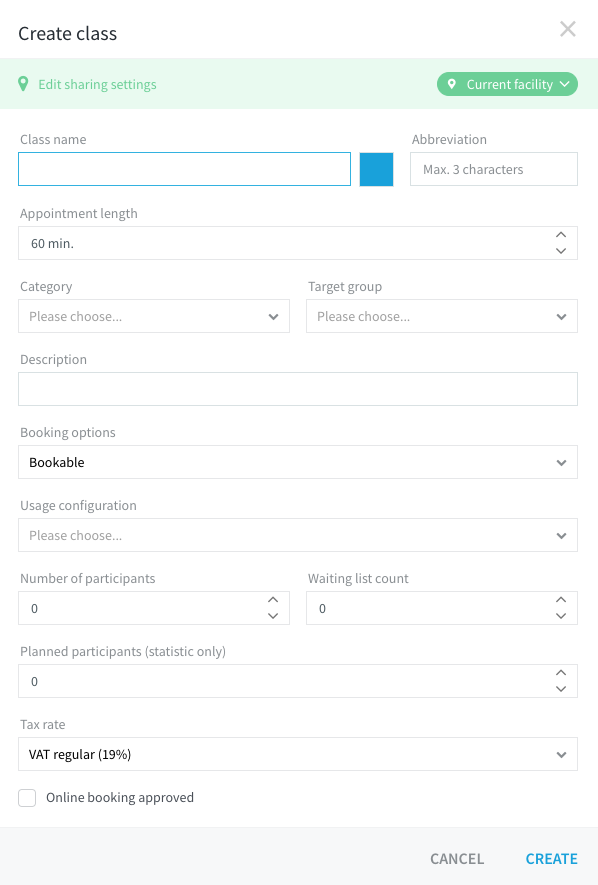Screen dimensions: 598x885
Task: Increase Planned participants value
Action: pyautogui.click(x=561, y=673)
